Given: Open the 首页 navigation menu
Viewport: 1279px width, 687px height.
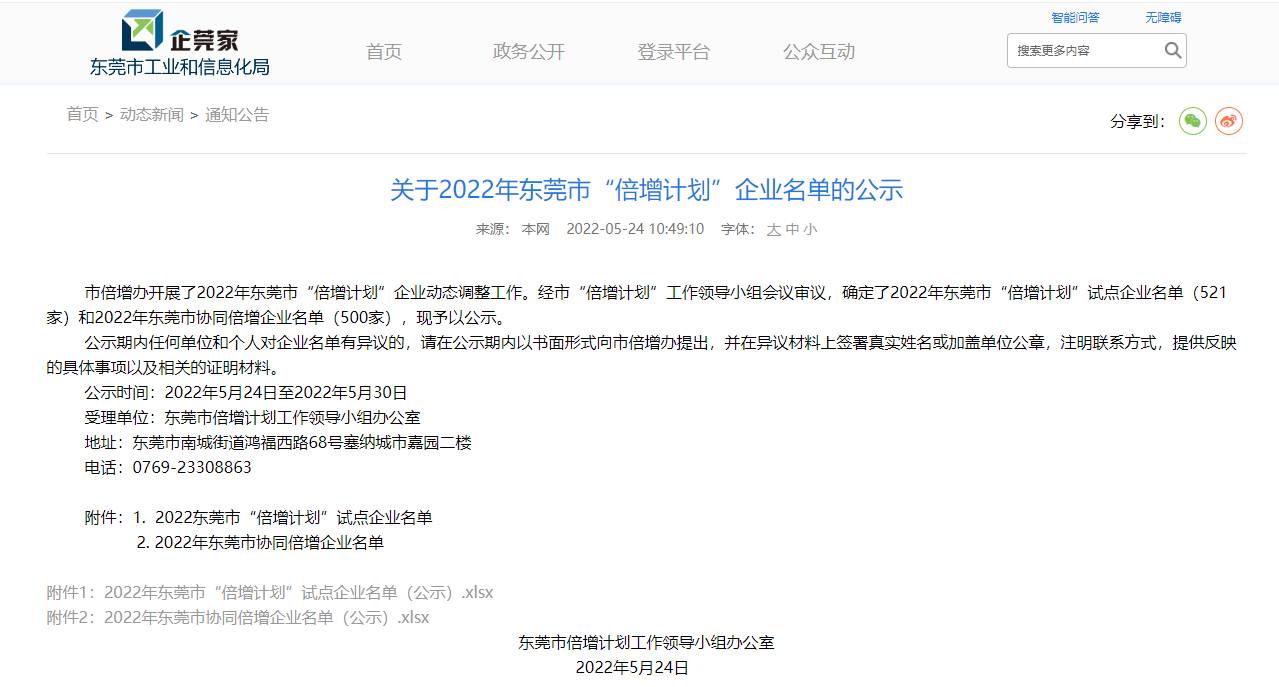Looking at the screenshot, I should 384,52.
